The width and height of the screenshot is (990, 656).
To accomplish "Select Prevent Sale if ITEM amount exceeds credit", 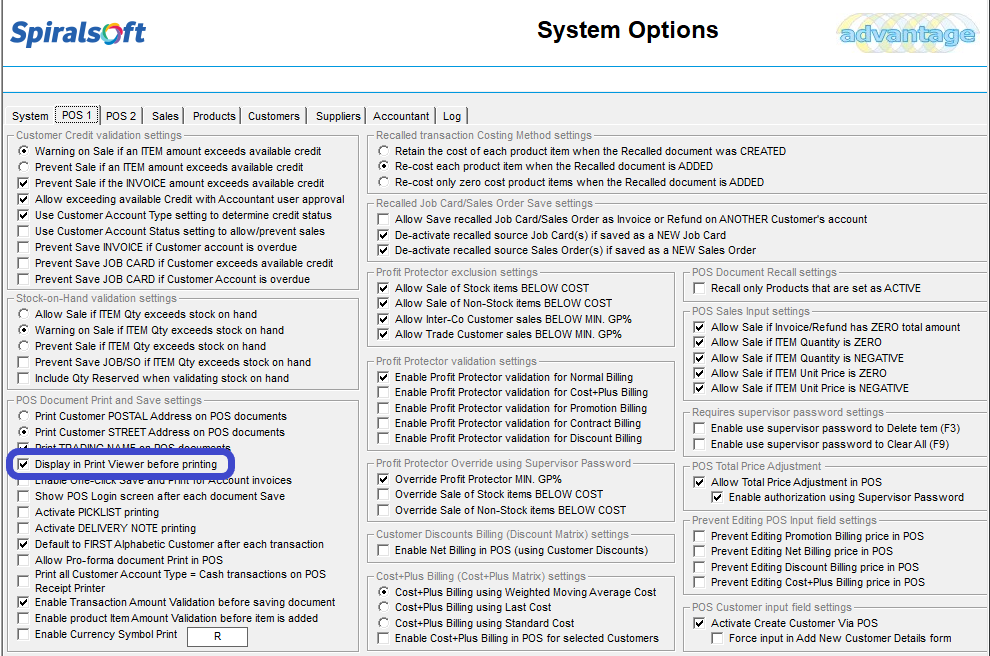I will [23, 167].
